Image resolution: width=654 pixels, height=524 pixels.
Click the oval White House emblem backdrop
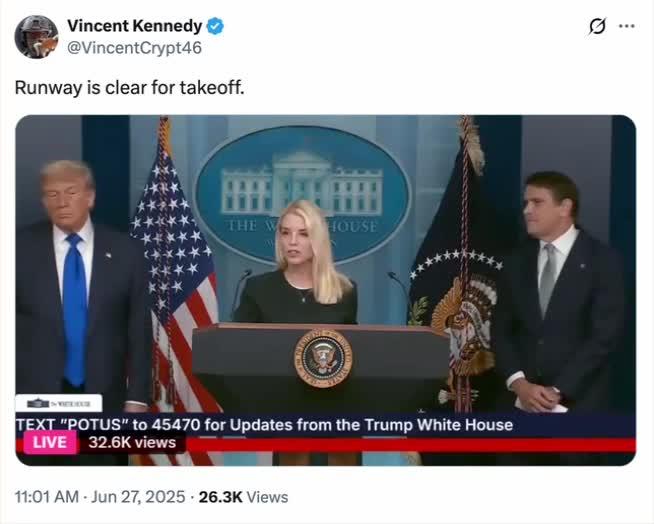point(303,194)
